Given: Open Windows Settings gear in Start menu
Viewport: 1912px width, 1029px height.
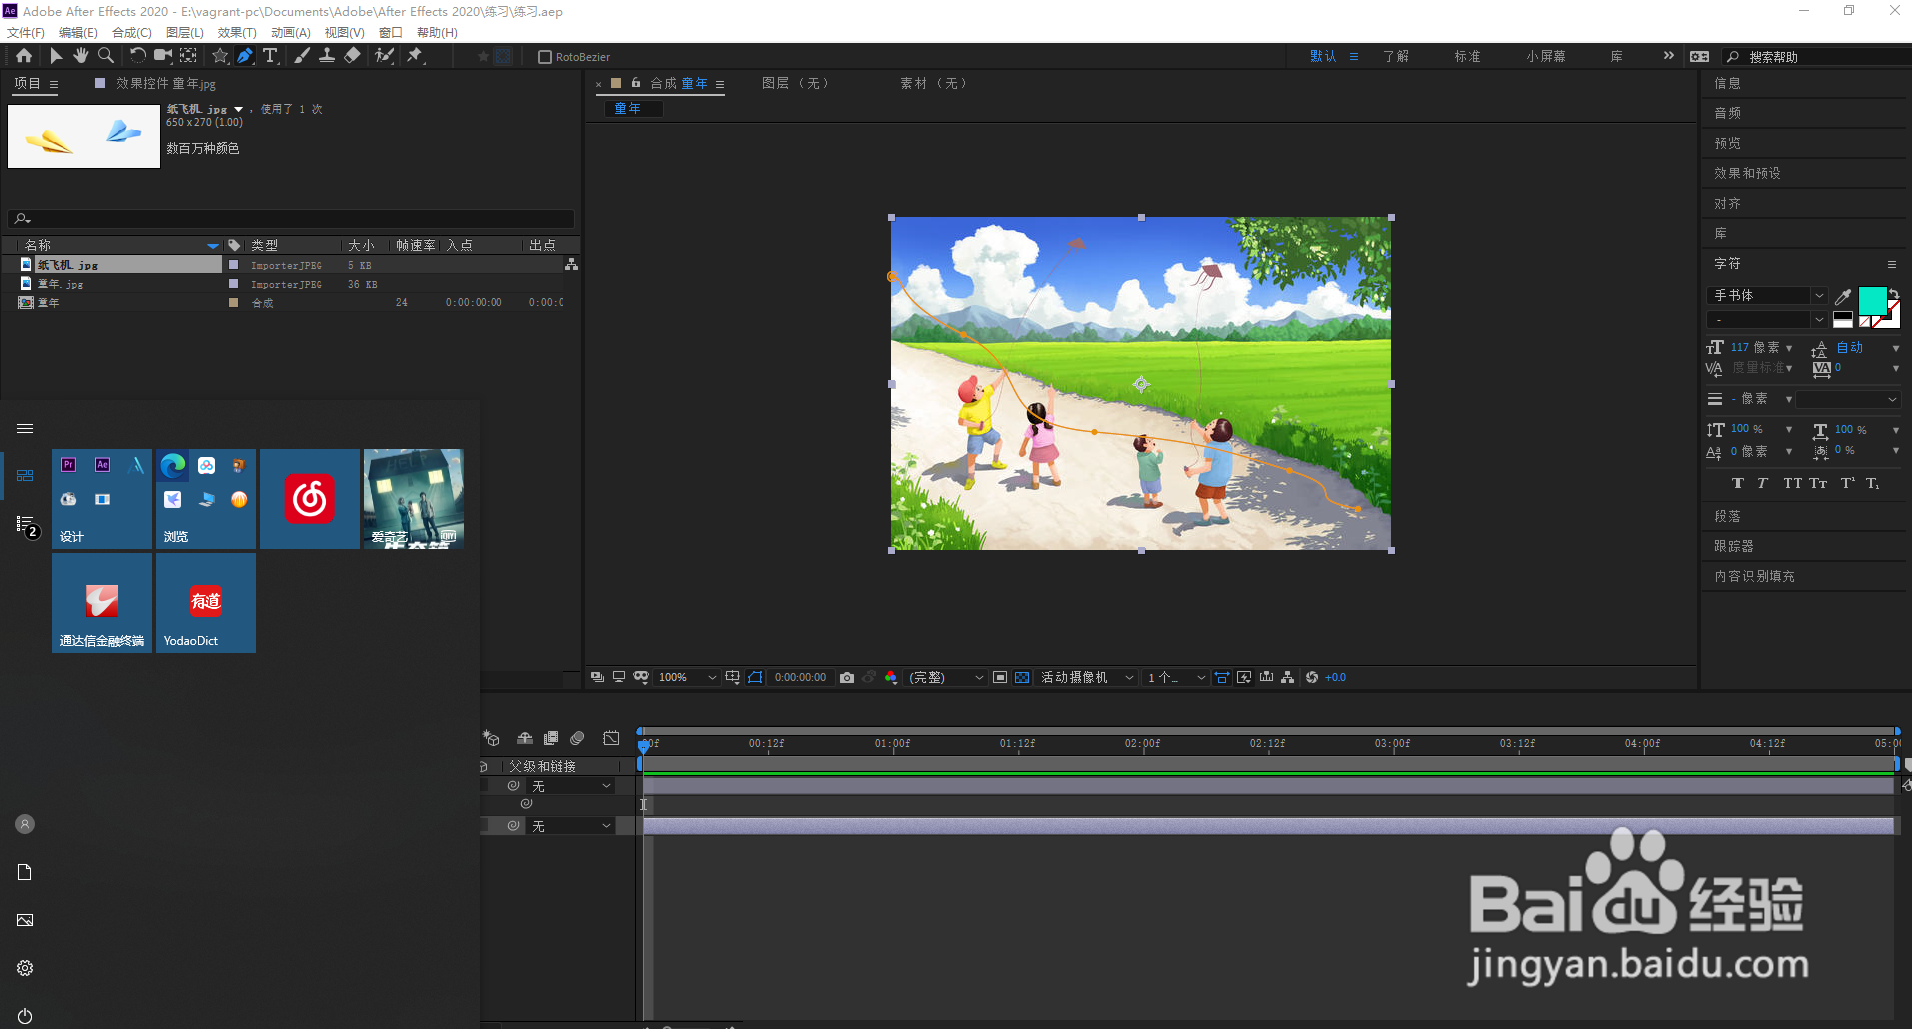Looking at the screenshot, I should pos(25,968).
